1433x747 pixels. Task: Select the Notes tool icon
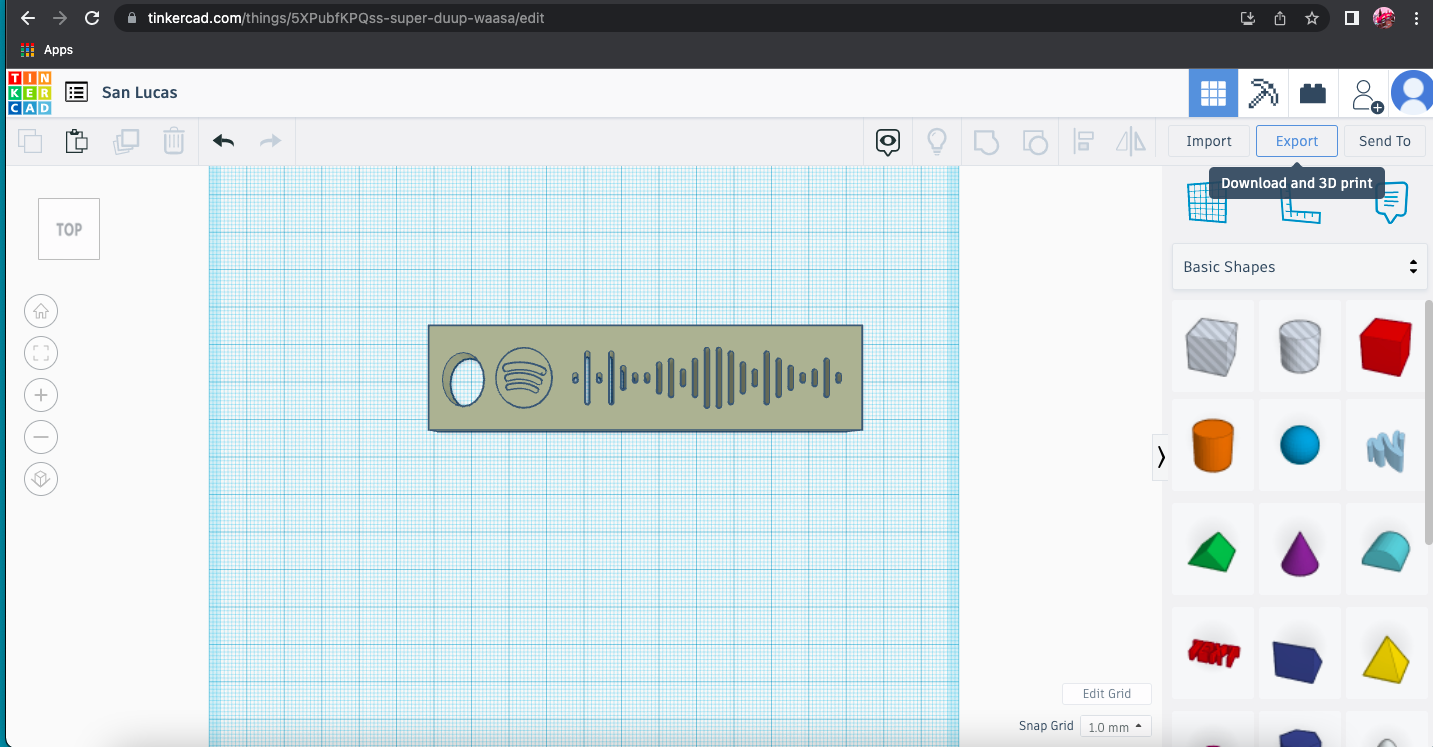[1391, 204]
